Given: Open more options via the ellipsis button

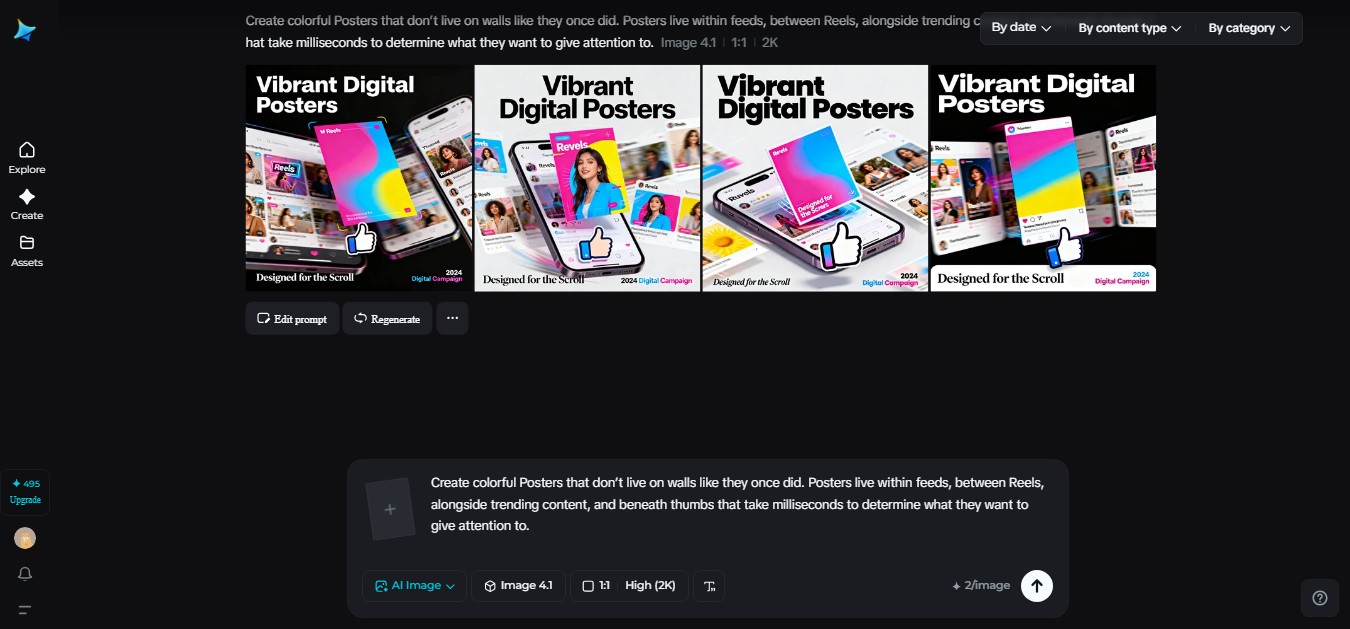Looking at the screenshot, I should (x=452, y=318).
